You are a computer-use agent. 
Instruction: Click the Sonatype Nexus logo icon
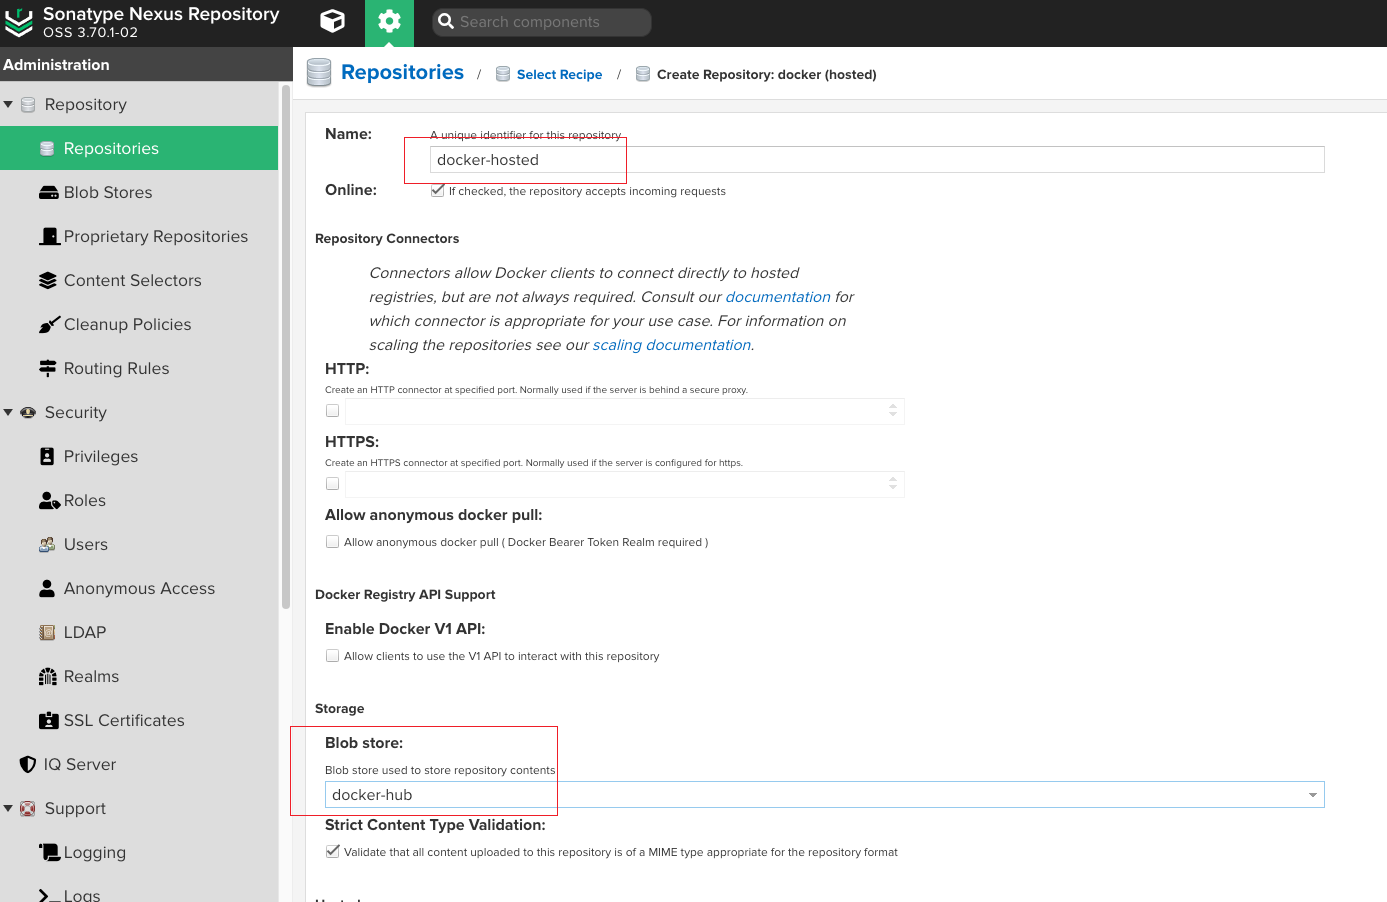19,23
